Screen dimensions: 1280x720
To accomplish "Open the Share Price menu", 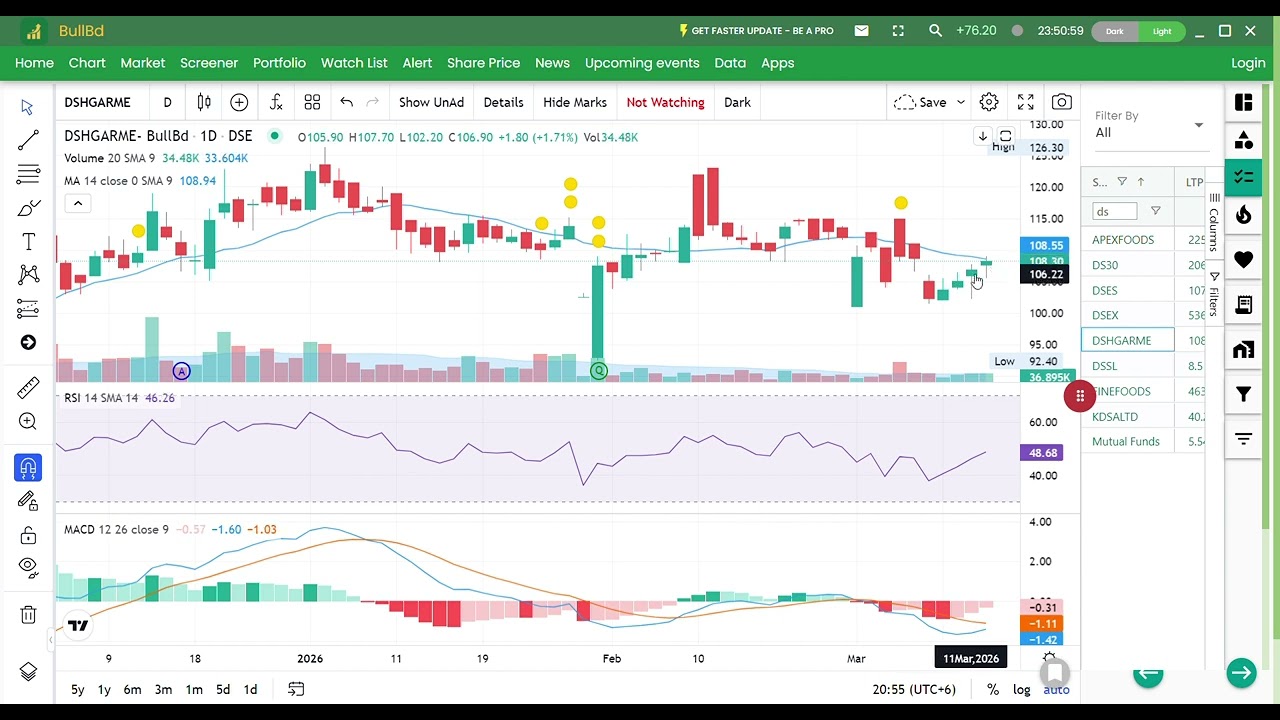I will click(x=483, y=63).
